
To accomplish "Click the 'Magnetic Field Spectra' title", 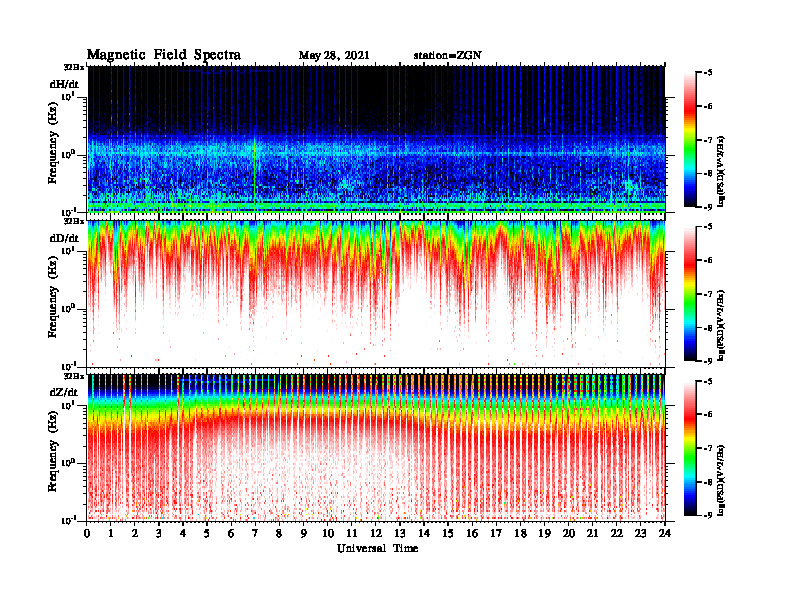I will coord(164,55).
